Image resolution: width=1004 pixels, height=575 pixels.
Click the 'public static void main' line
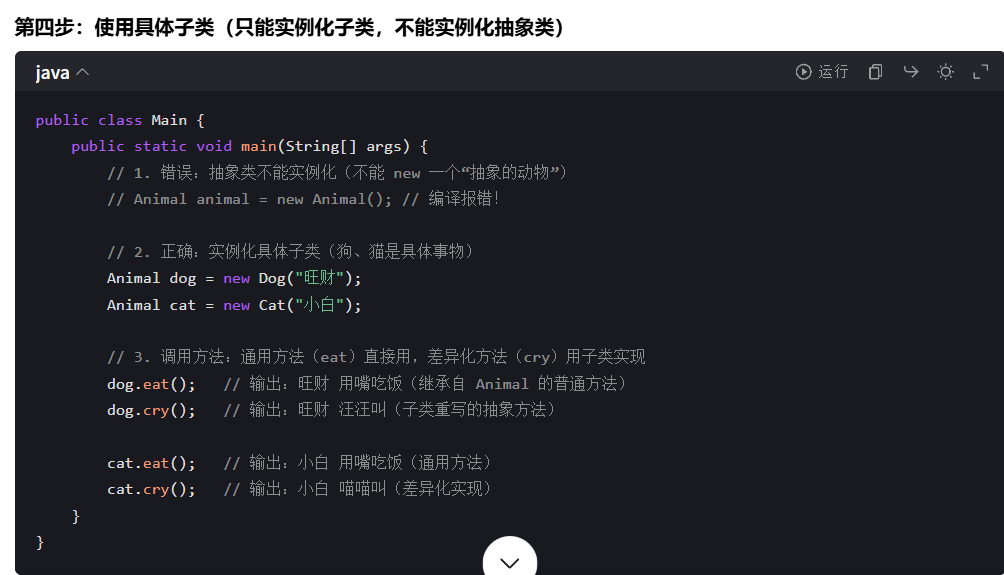click(249, 147)
